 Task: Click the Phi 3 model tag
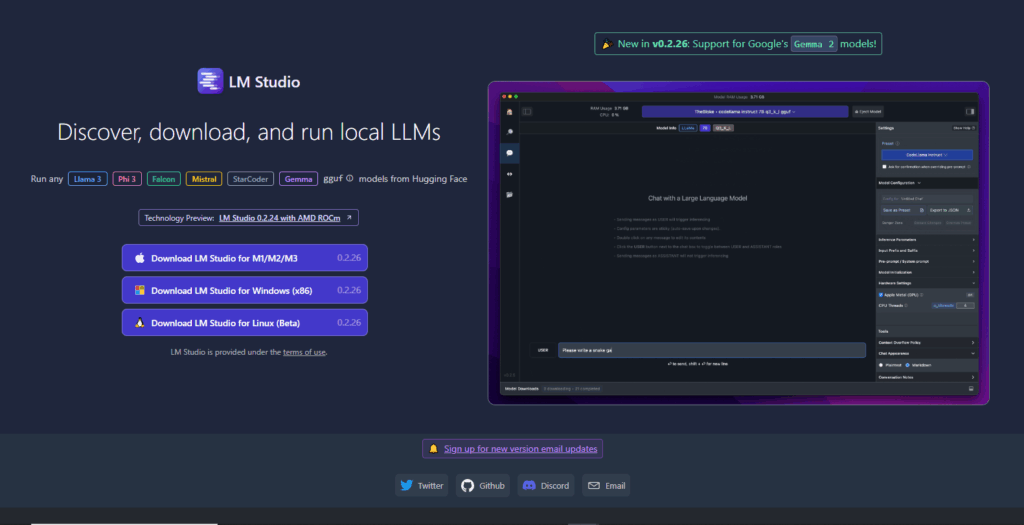pyautogui.click(x=127, y=178)
